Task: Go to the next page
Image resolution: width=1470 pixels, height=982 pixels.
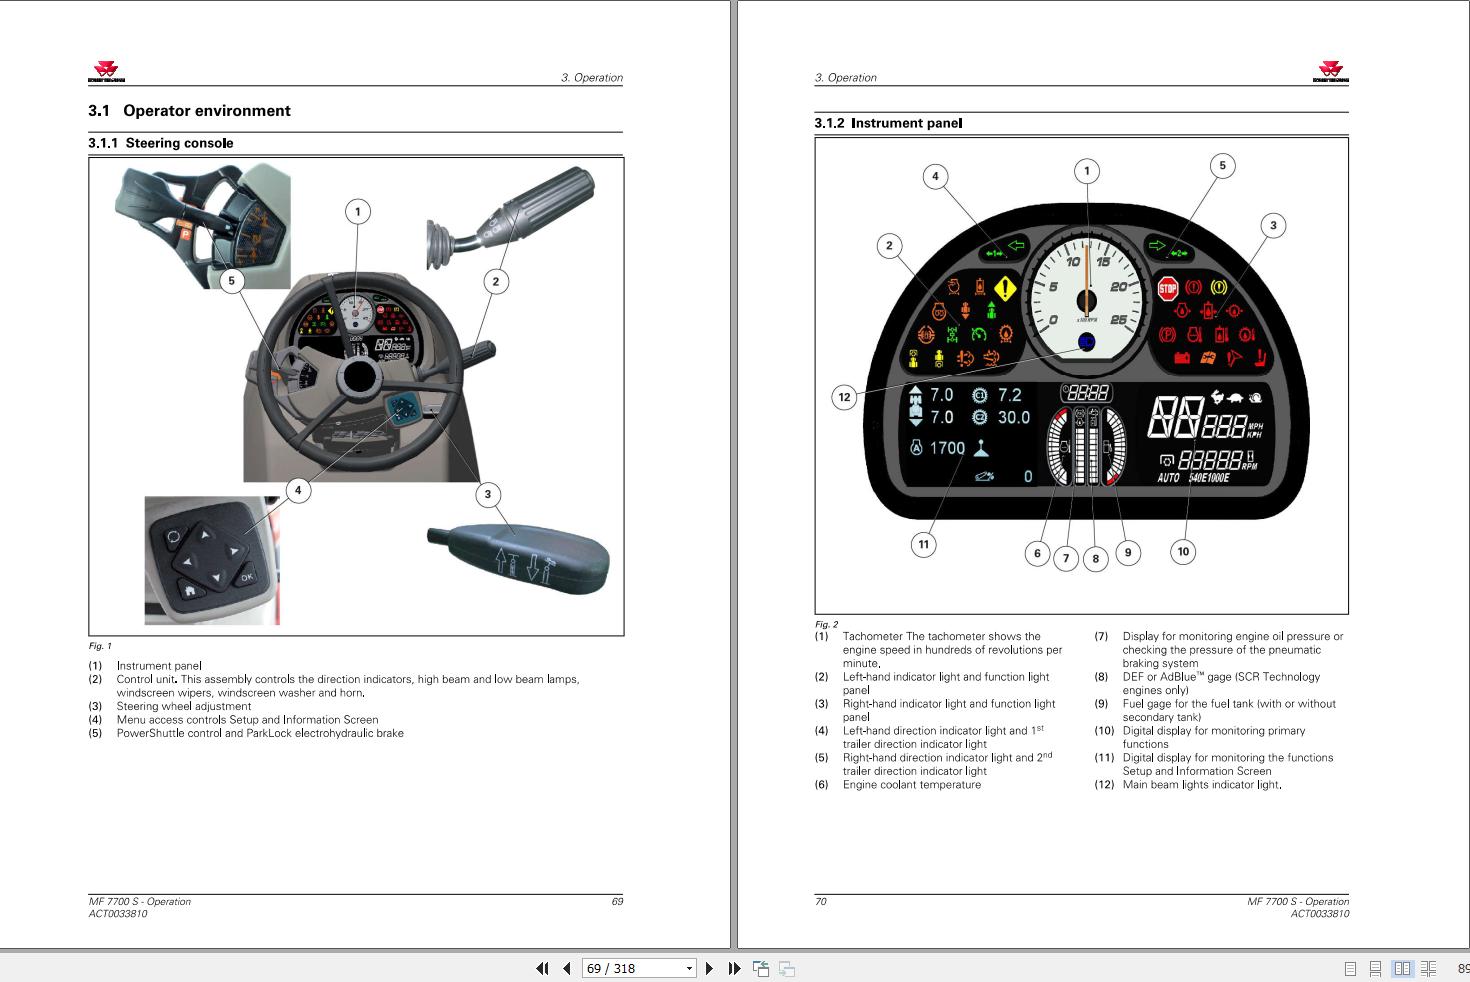Action: point(709,968)
